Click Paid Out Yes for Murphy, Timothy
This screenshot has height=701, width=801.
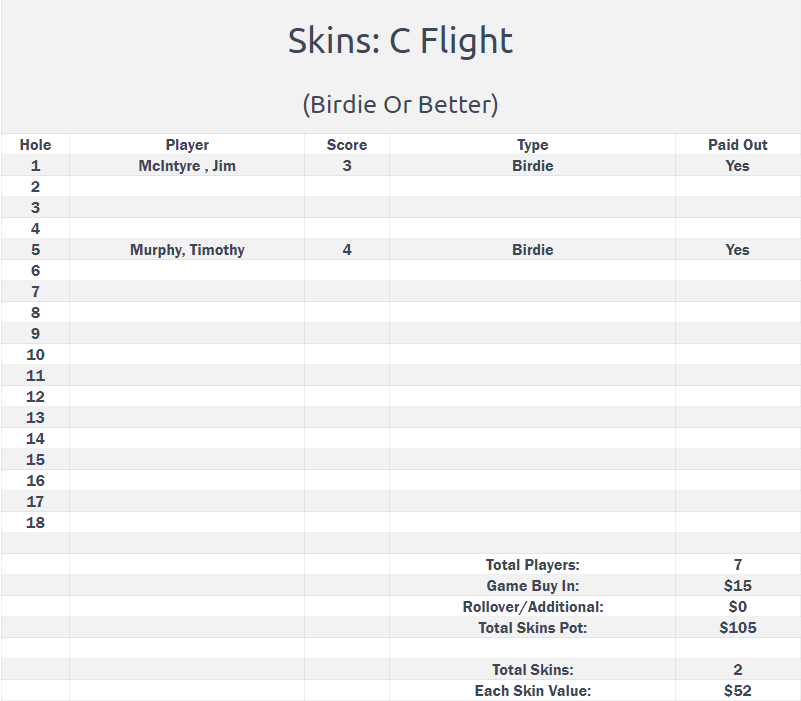point(738,250)
